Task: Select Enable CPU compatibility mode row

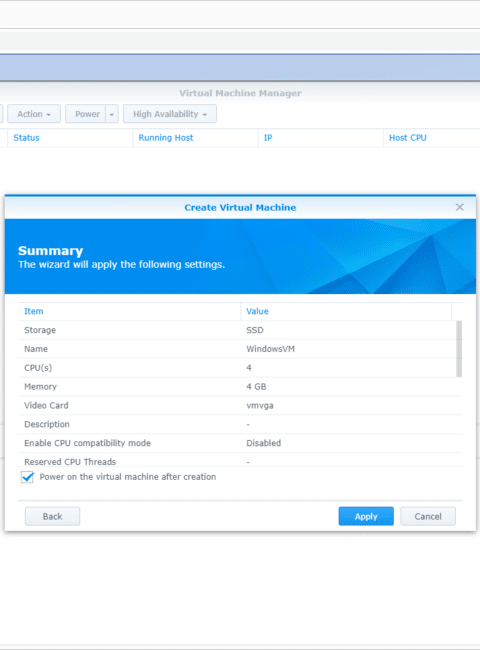Action: coord(240,443)
